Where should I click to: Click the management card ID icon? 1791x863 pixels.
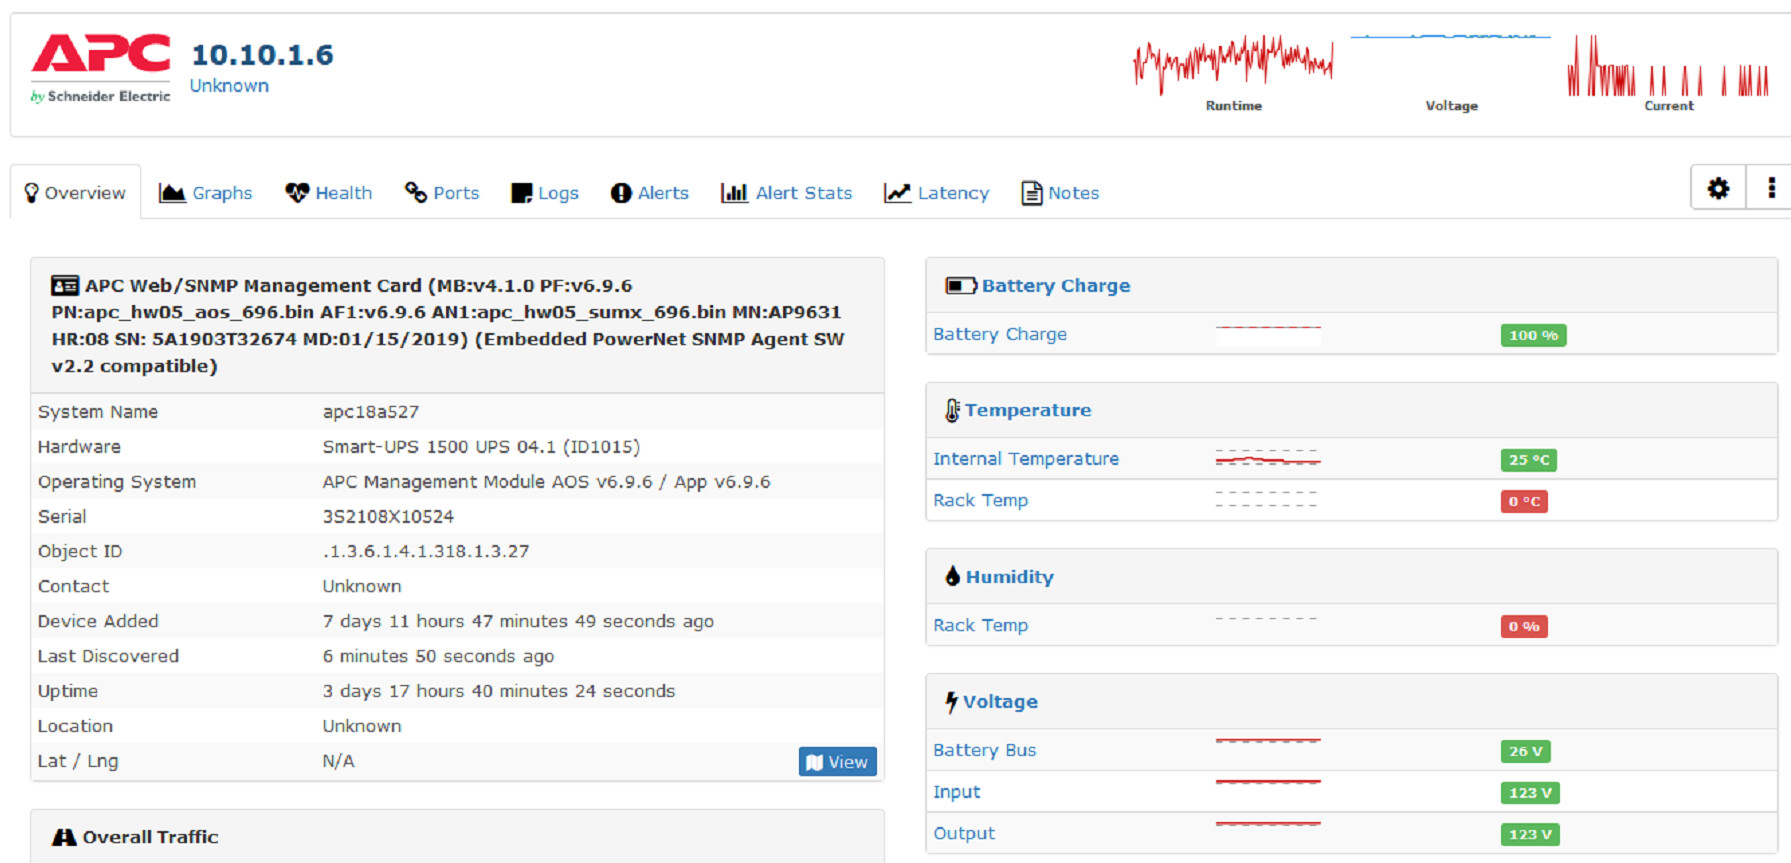click(x=65, y=286)
